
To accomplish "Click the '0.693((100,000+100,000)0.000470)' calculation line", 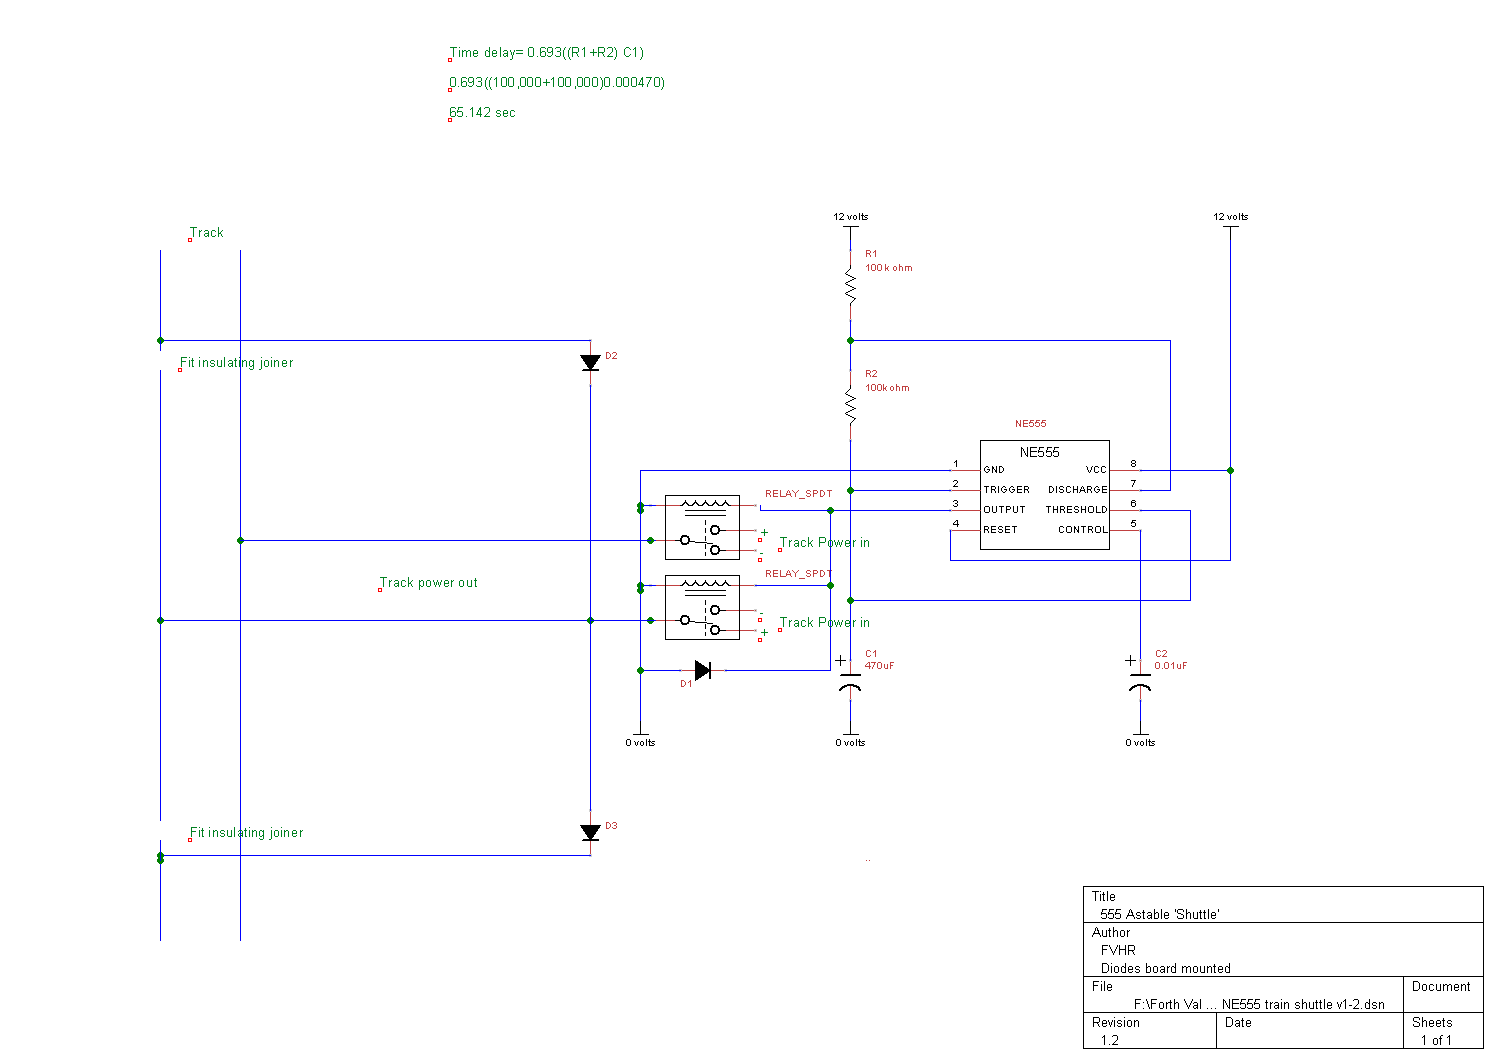I will [x=557, y=82].
